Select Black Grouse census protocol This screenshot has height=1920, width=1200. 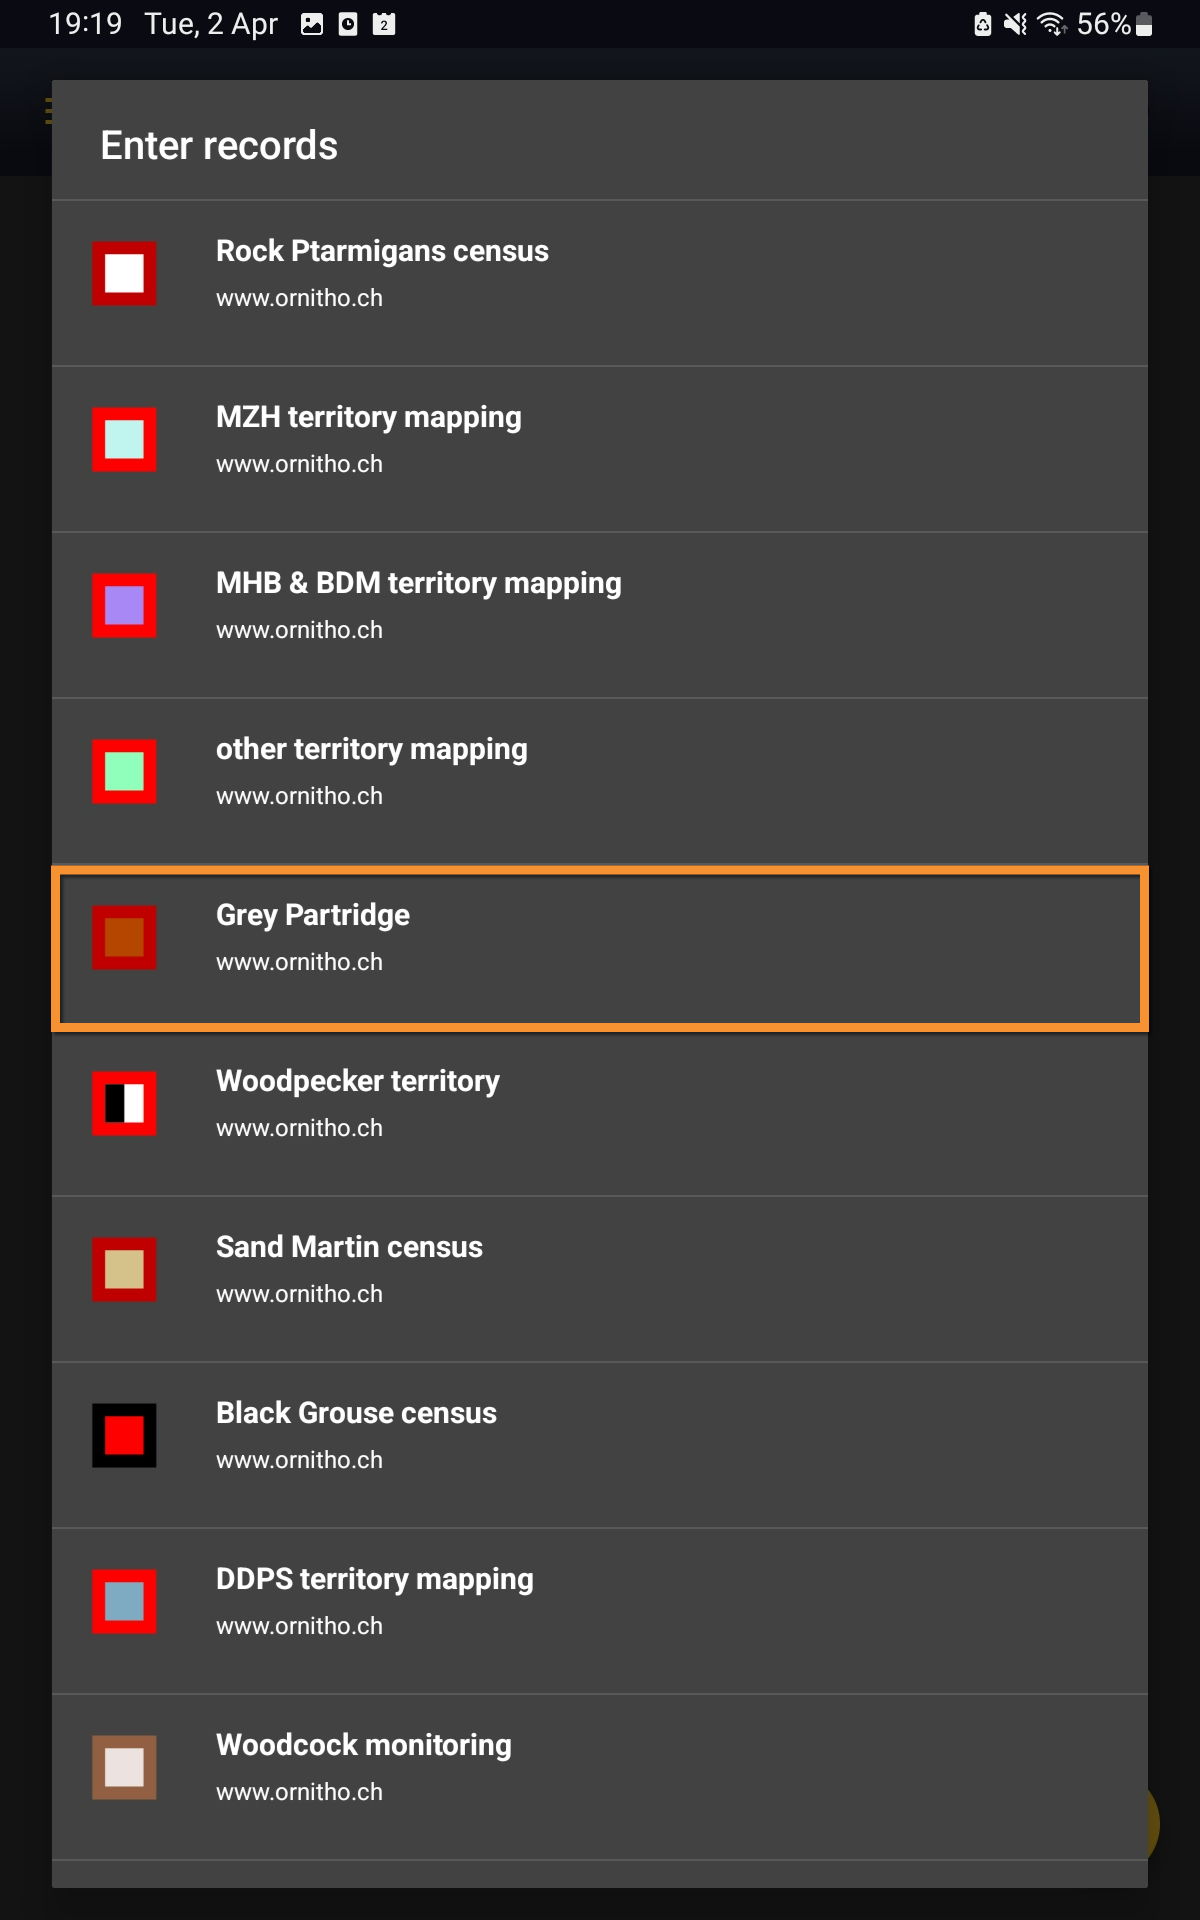600,1435
